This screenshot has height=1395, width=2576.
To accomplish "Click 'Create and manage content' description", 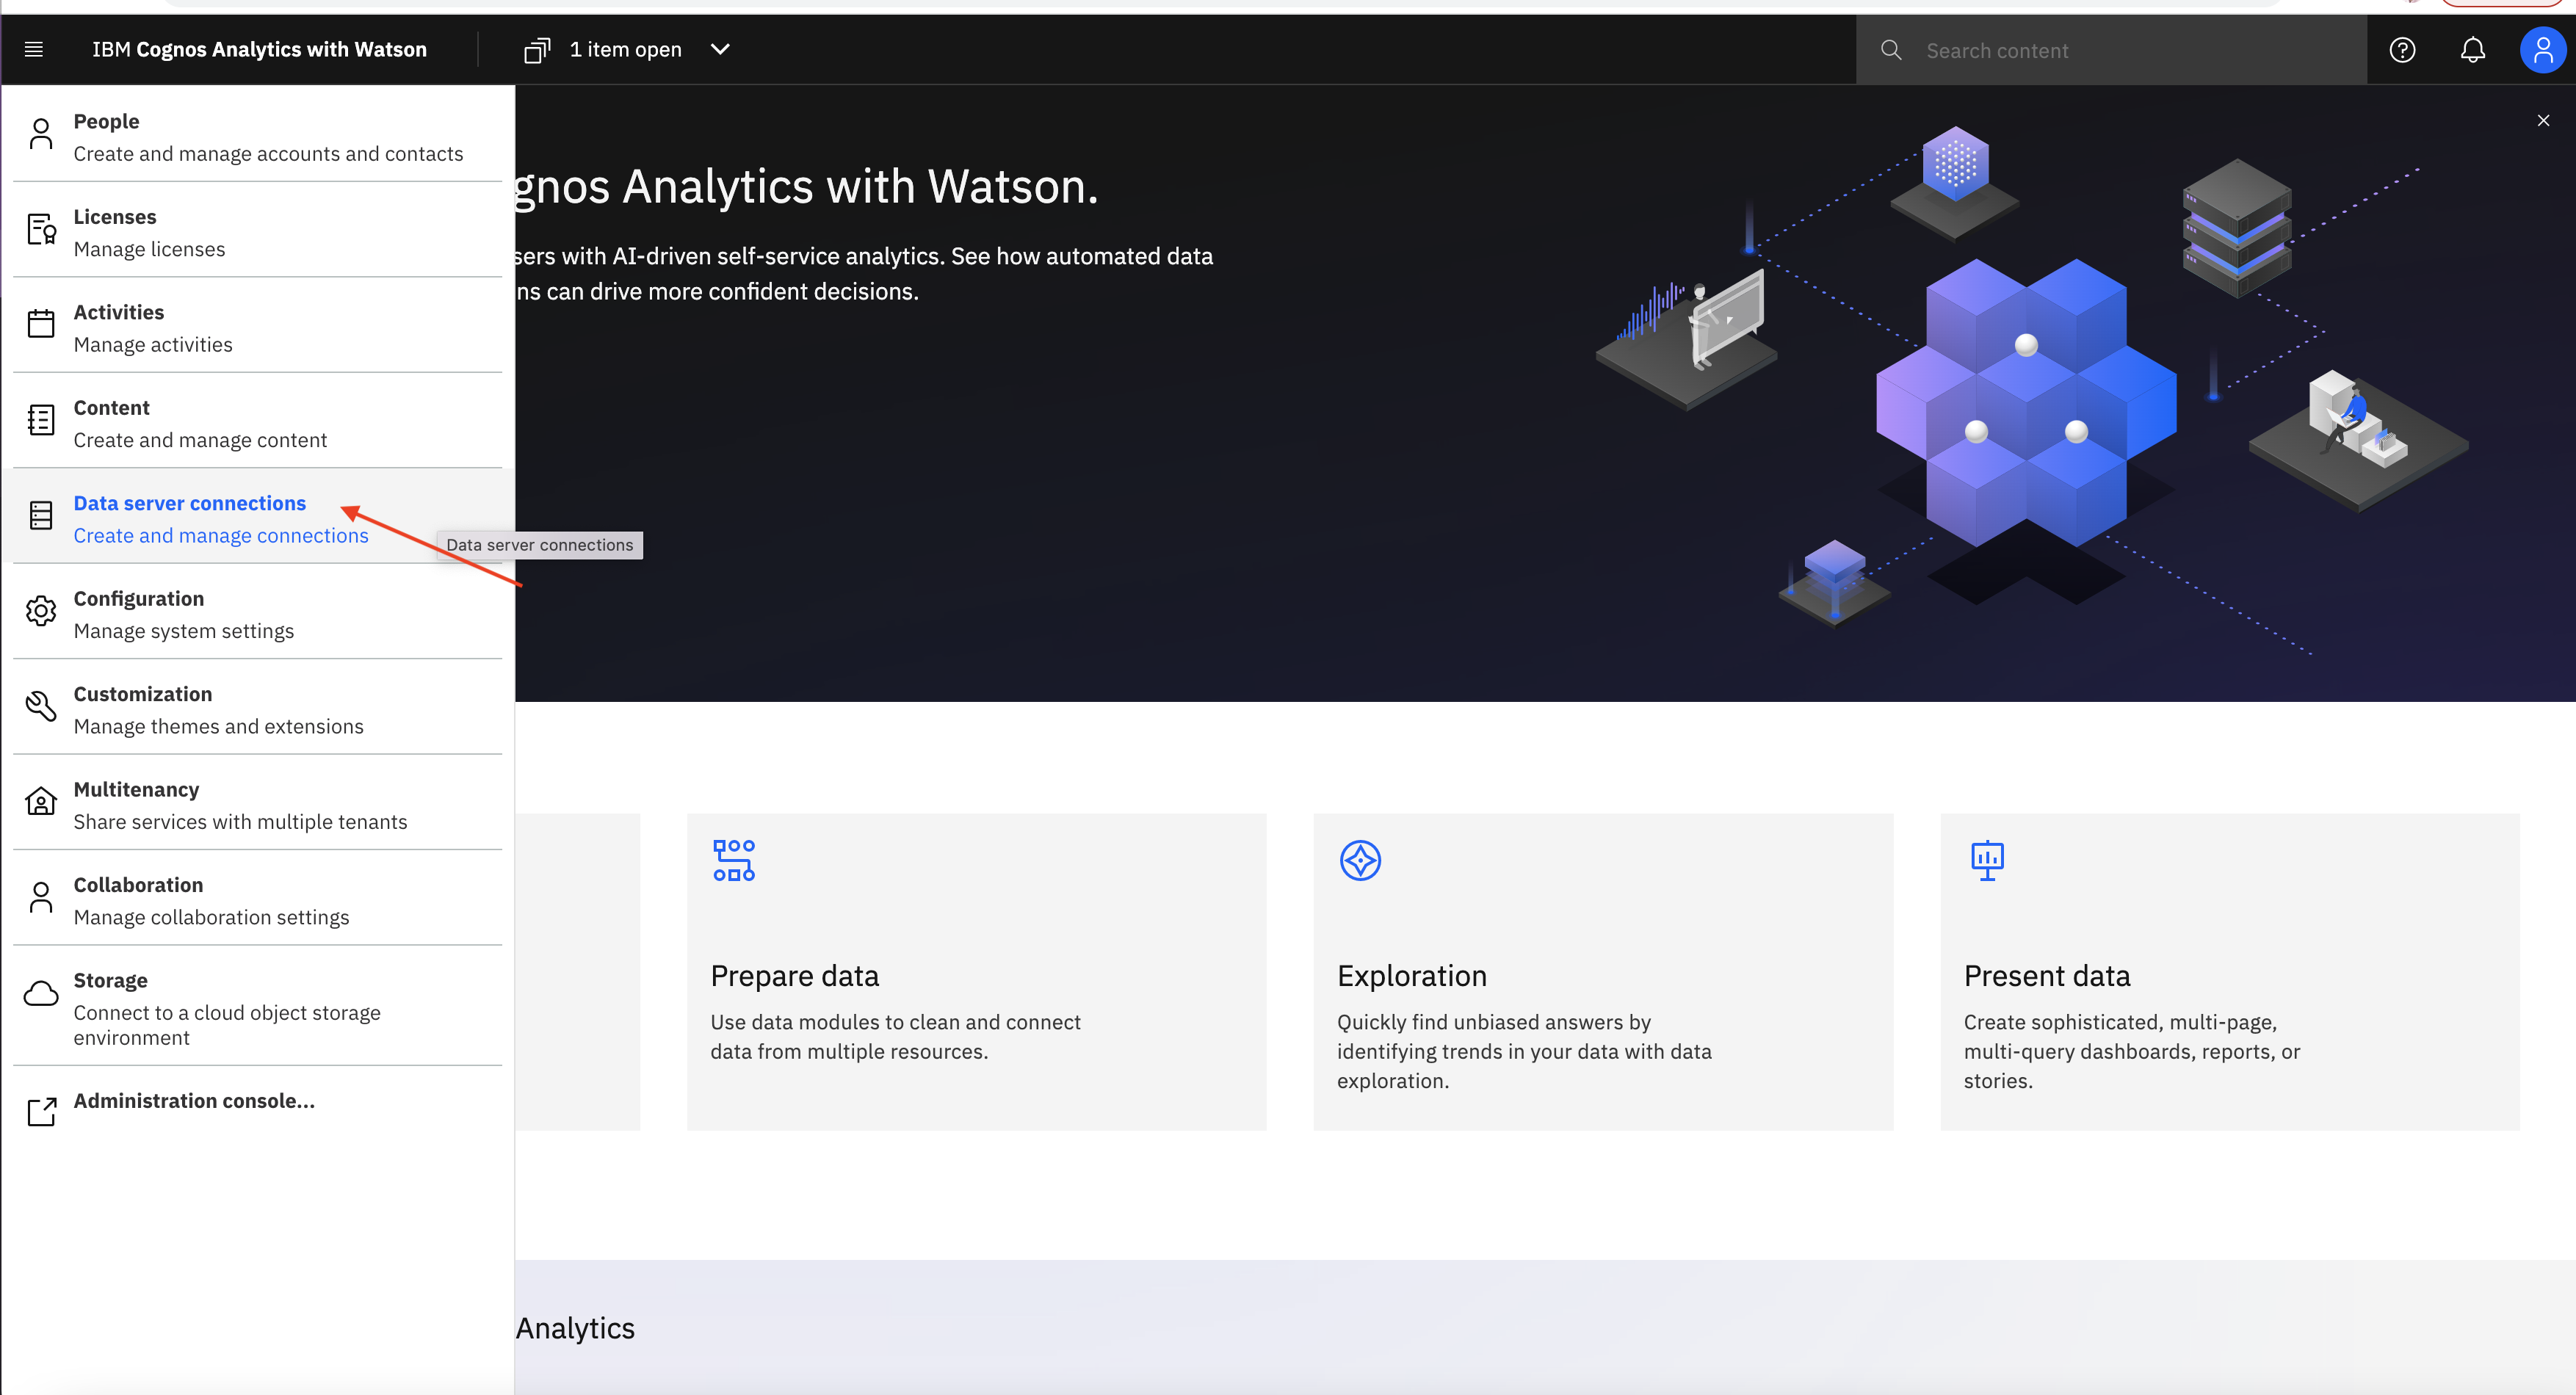I will pyautogui.click(x=200, y=440).
